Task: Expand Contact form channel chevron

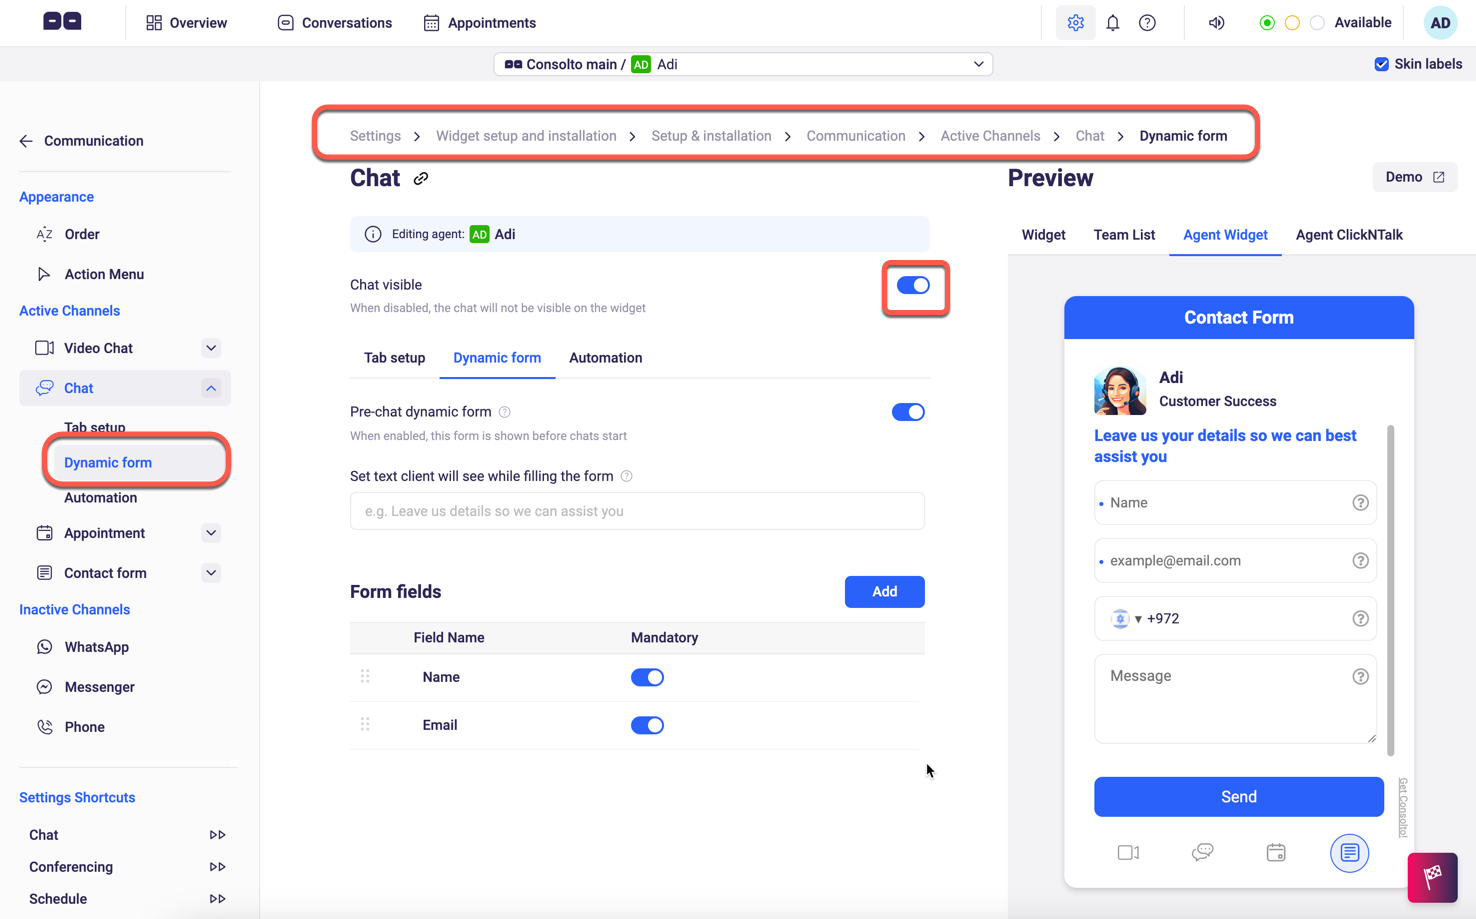Action: 211,573
